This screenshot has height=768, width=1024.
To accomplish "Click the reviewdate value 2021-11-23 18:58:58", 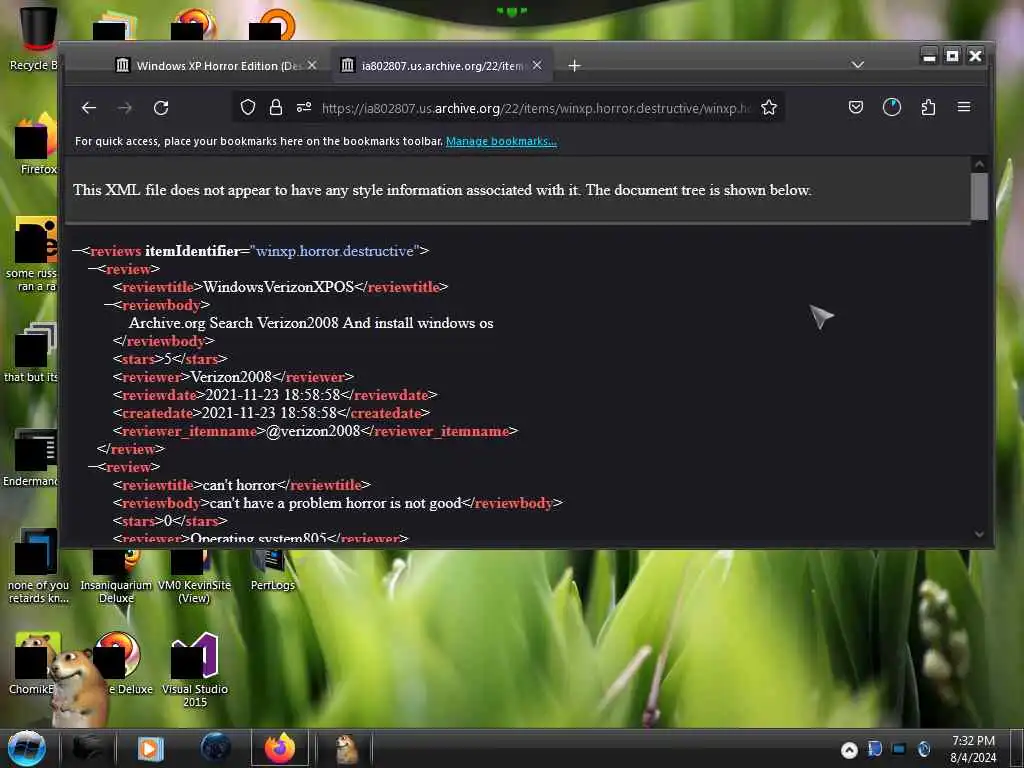I will 272,395.
